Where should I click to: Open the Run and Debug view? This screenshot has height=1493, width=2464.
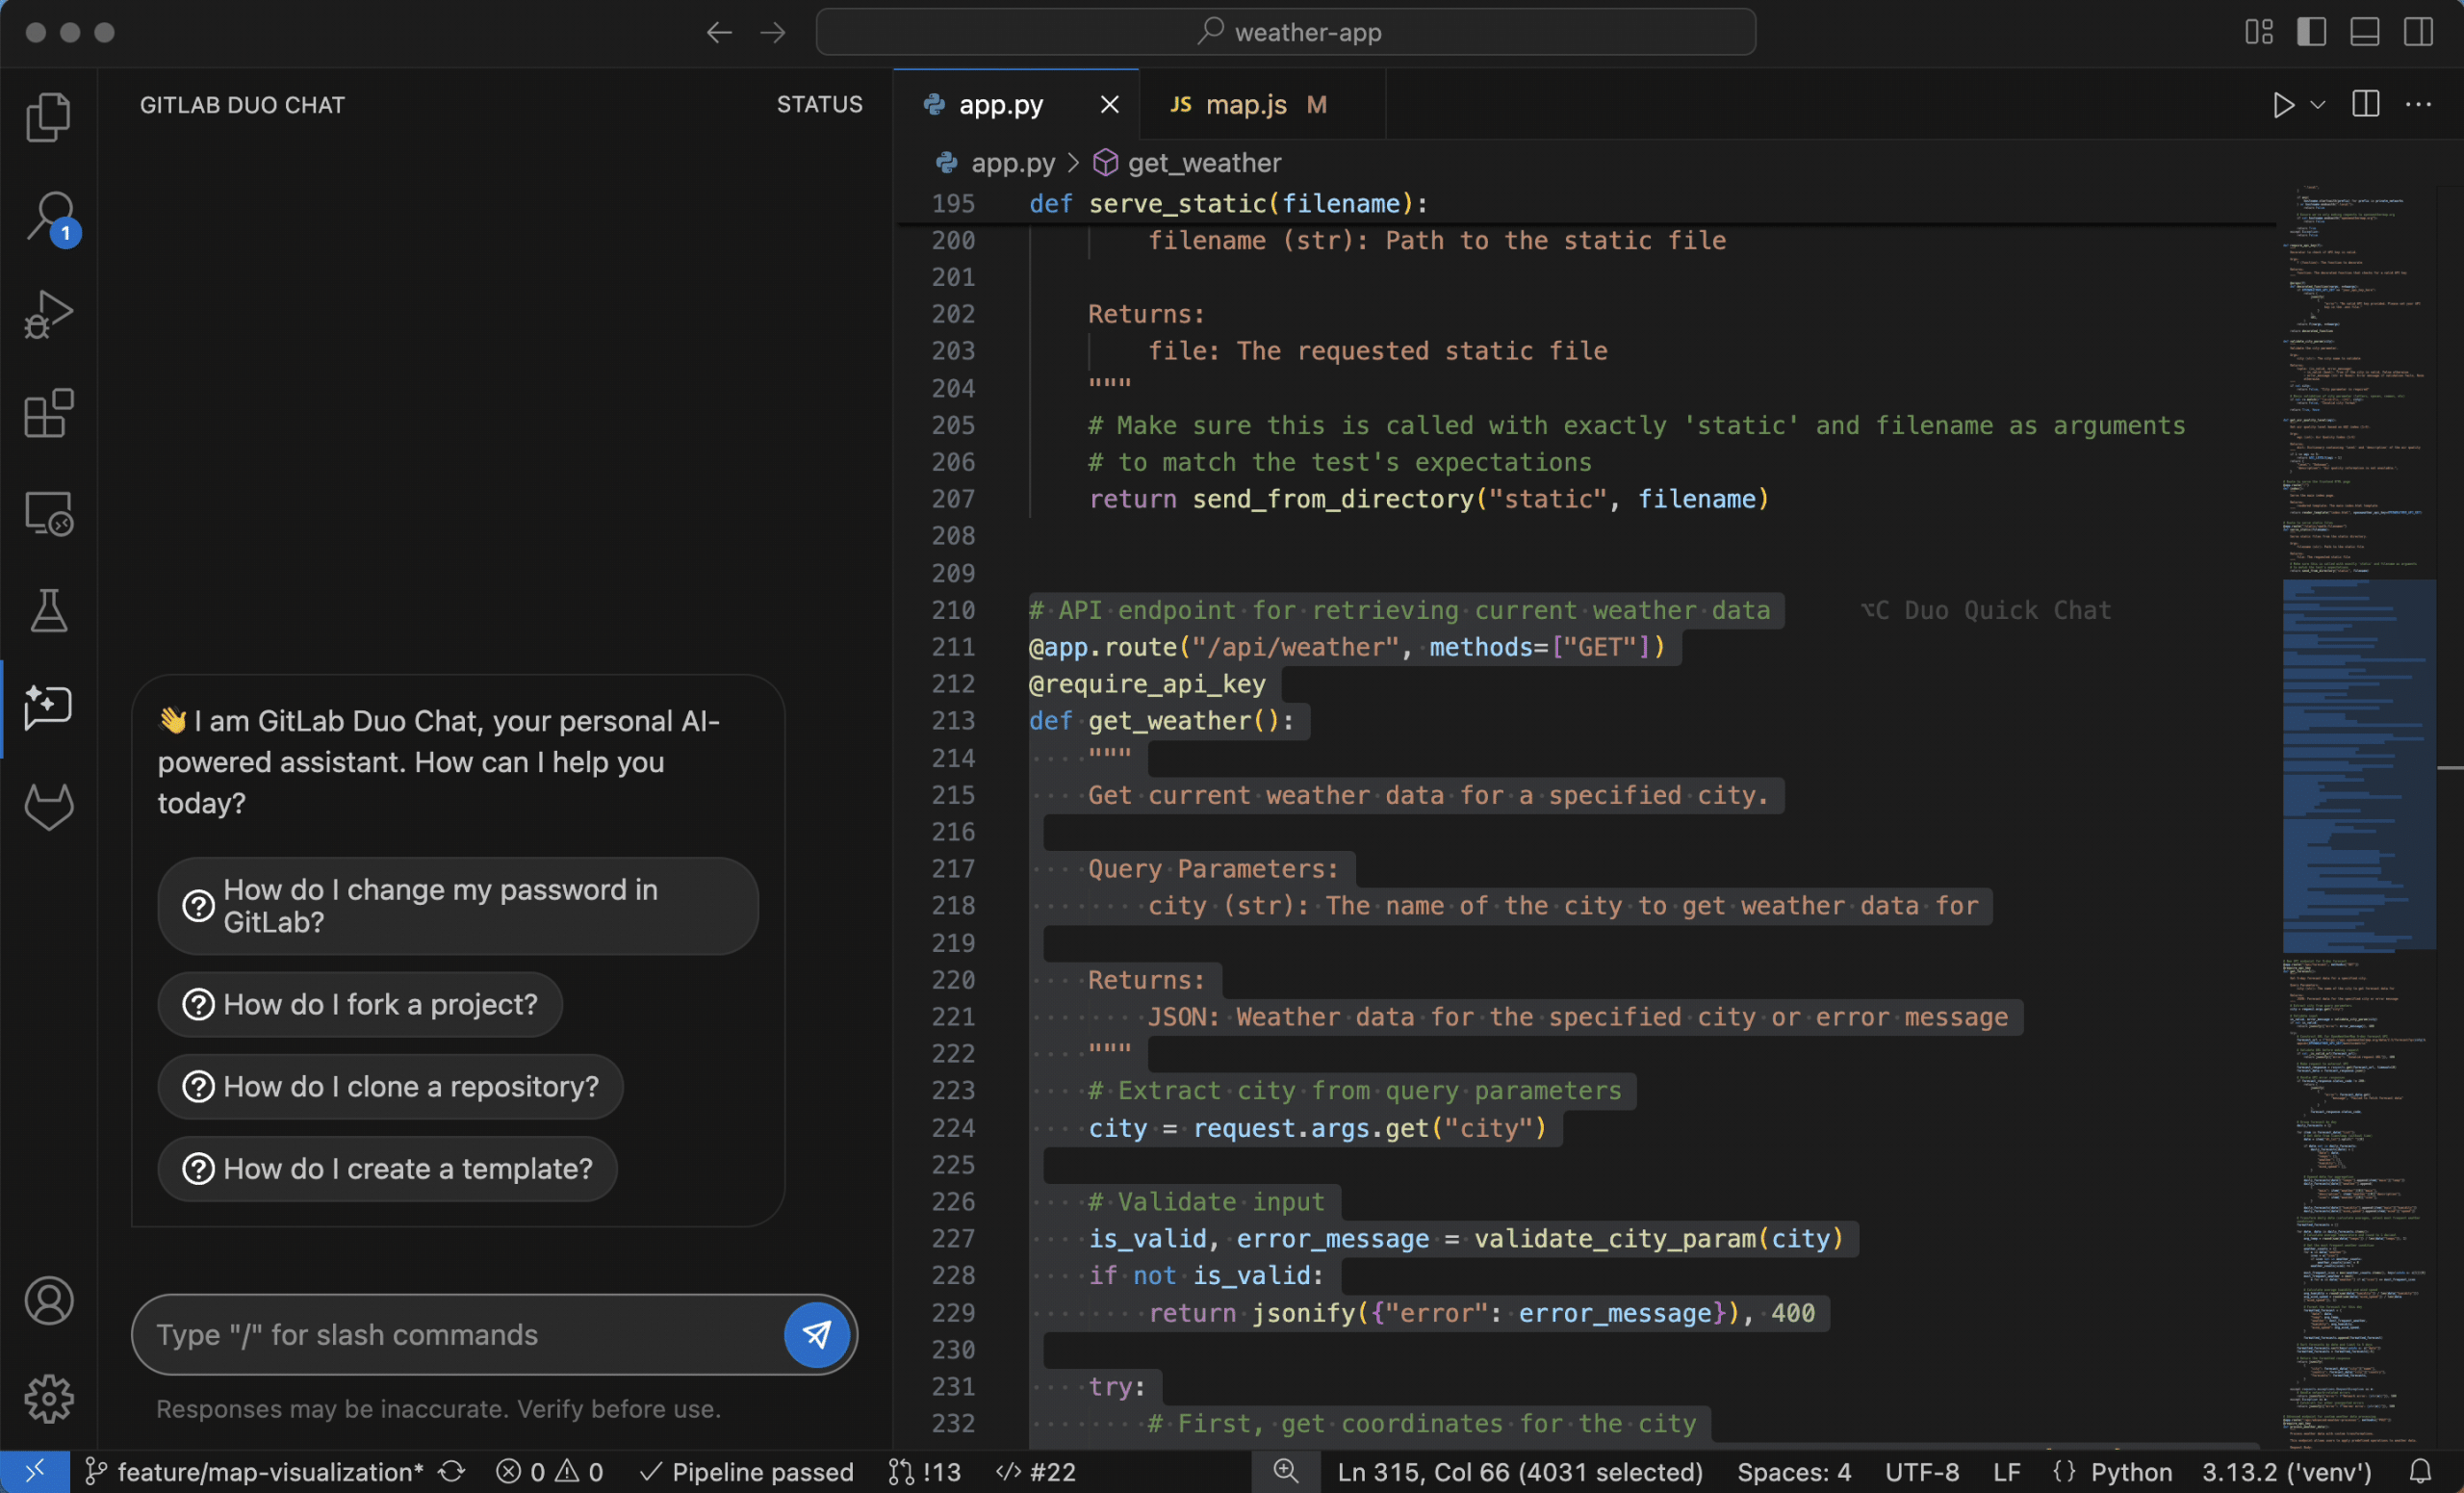(48, 315)
